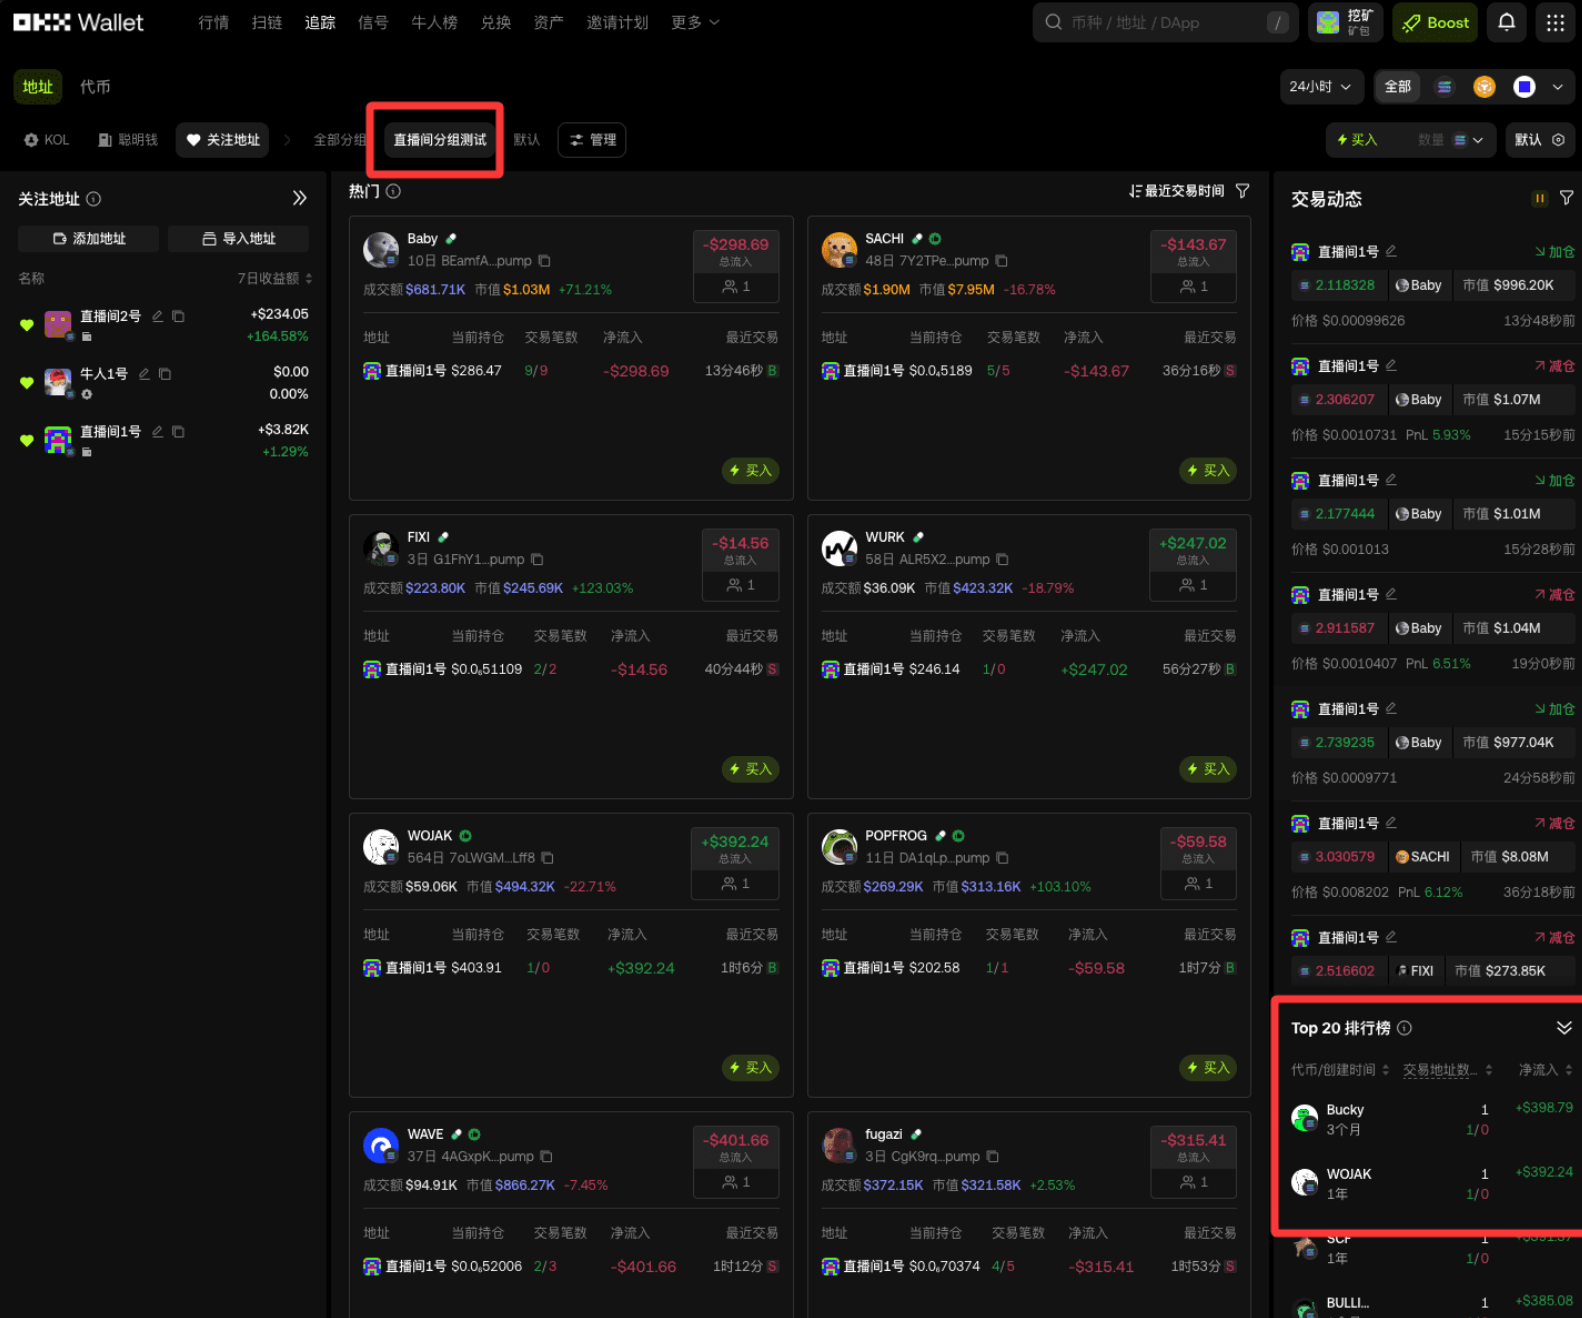
Task: Toggle the heart for 直播间1号 in watchlist
Action: [27, 441]
